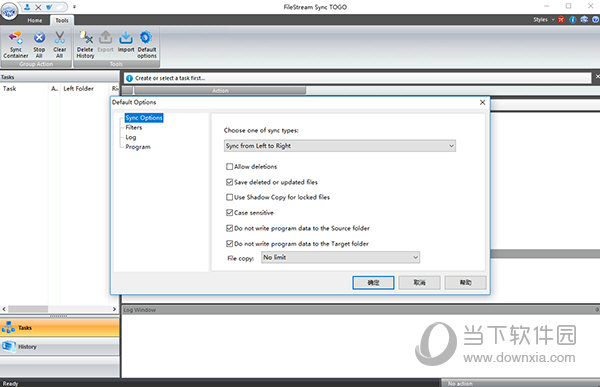Click the Clear All scissors icon
This screenshot has height=387, width=600.
(59, 37)
